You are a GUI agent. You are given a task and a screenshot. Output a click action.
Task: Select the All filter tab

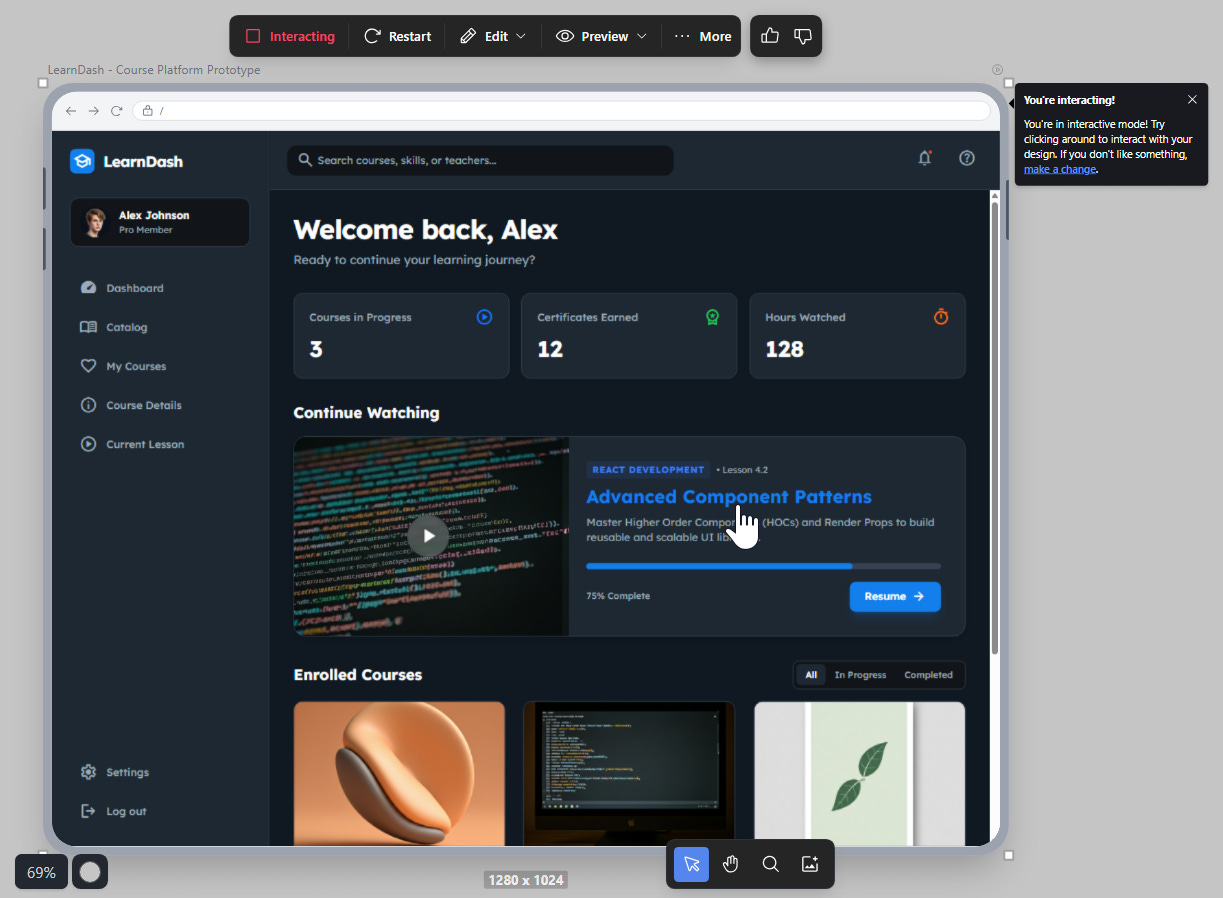click(x=811, y=675)
